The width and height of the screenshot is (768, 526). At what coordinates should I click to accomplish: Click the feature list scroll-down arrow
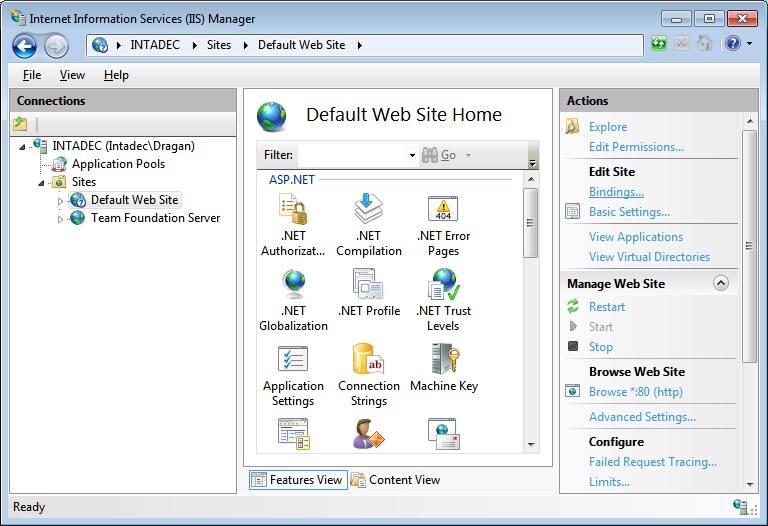[x=531, y=445]
